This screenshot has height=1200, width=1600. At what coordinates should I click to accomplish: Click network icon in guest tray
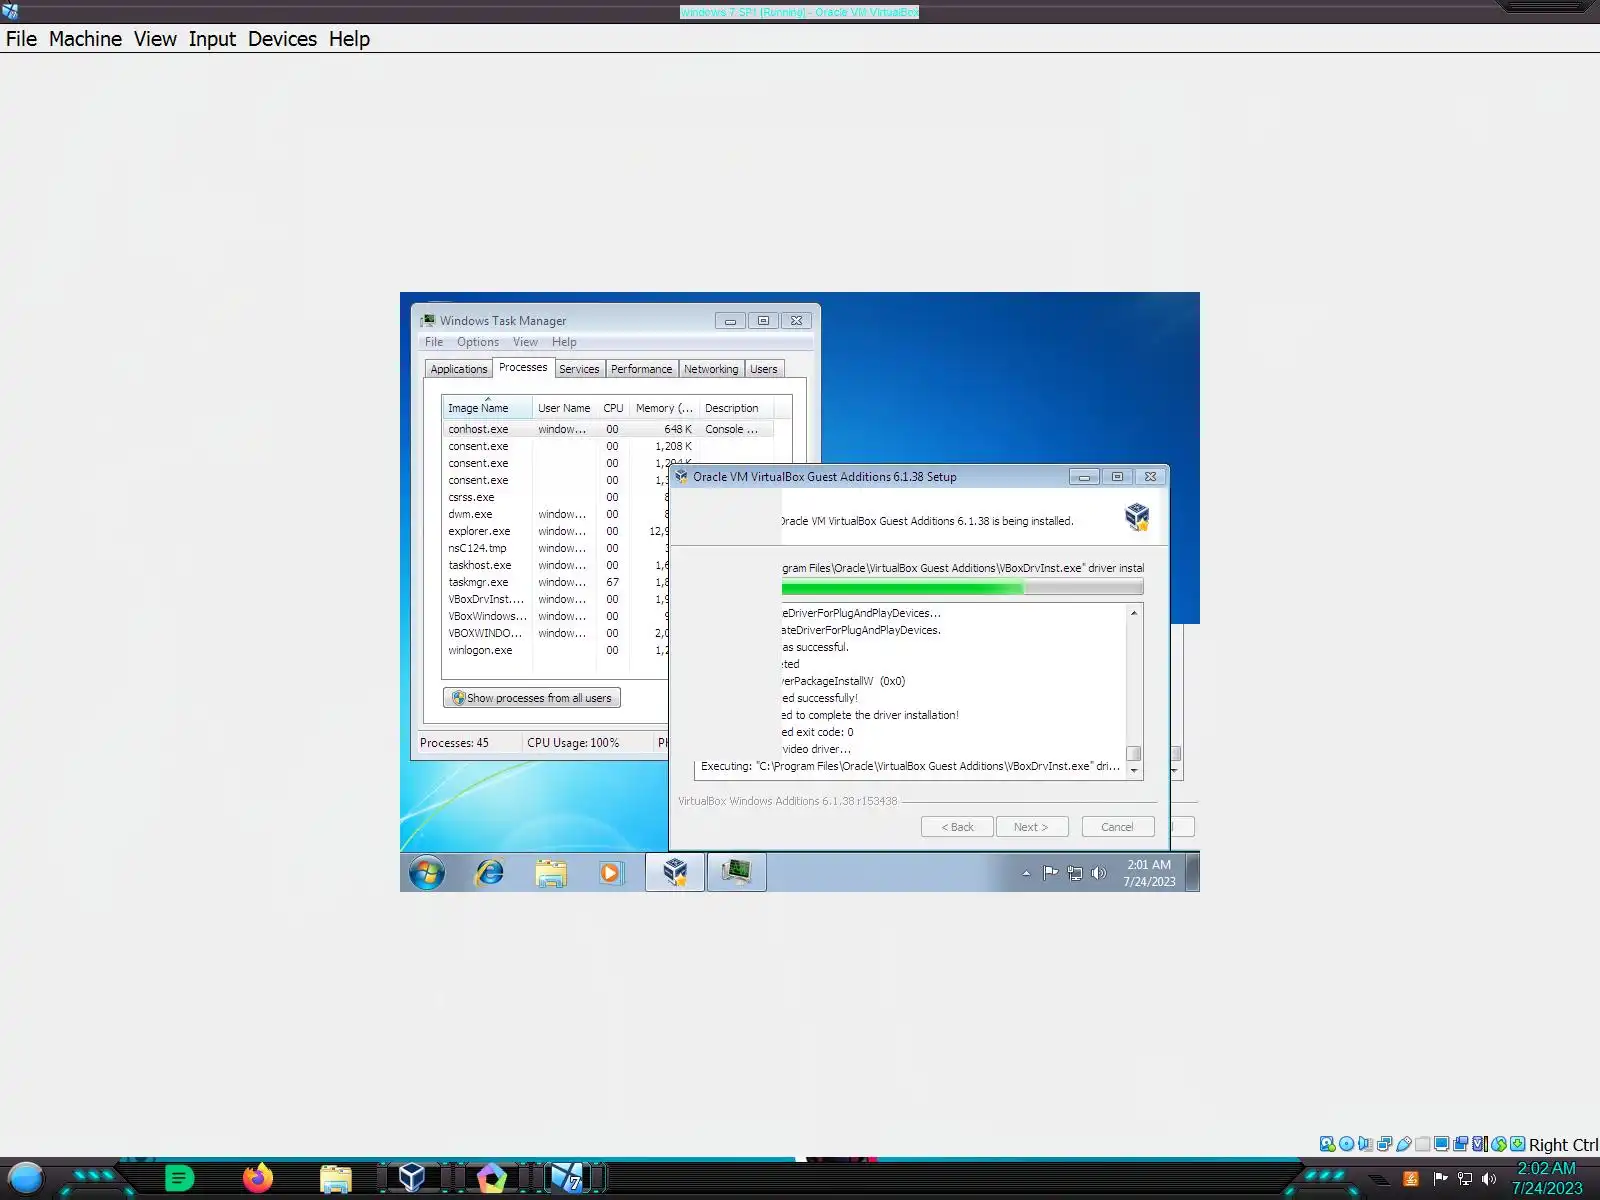point(1075,873)
